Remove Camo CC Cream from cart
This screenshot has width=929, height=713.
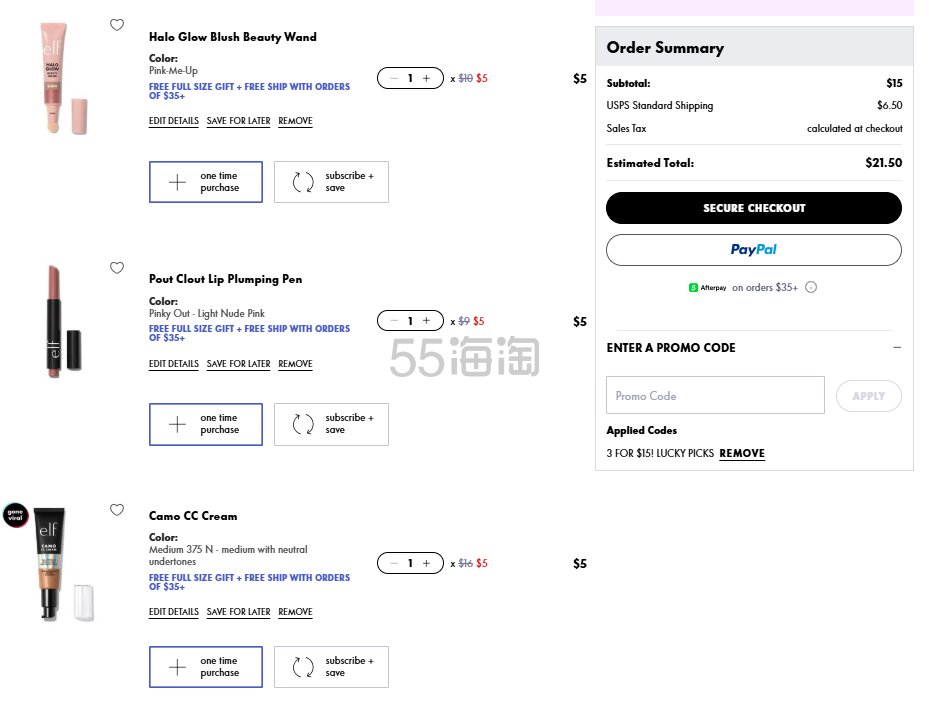click(295, 612)
